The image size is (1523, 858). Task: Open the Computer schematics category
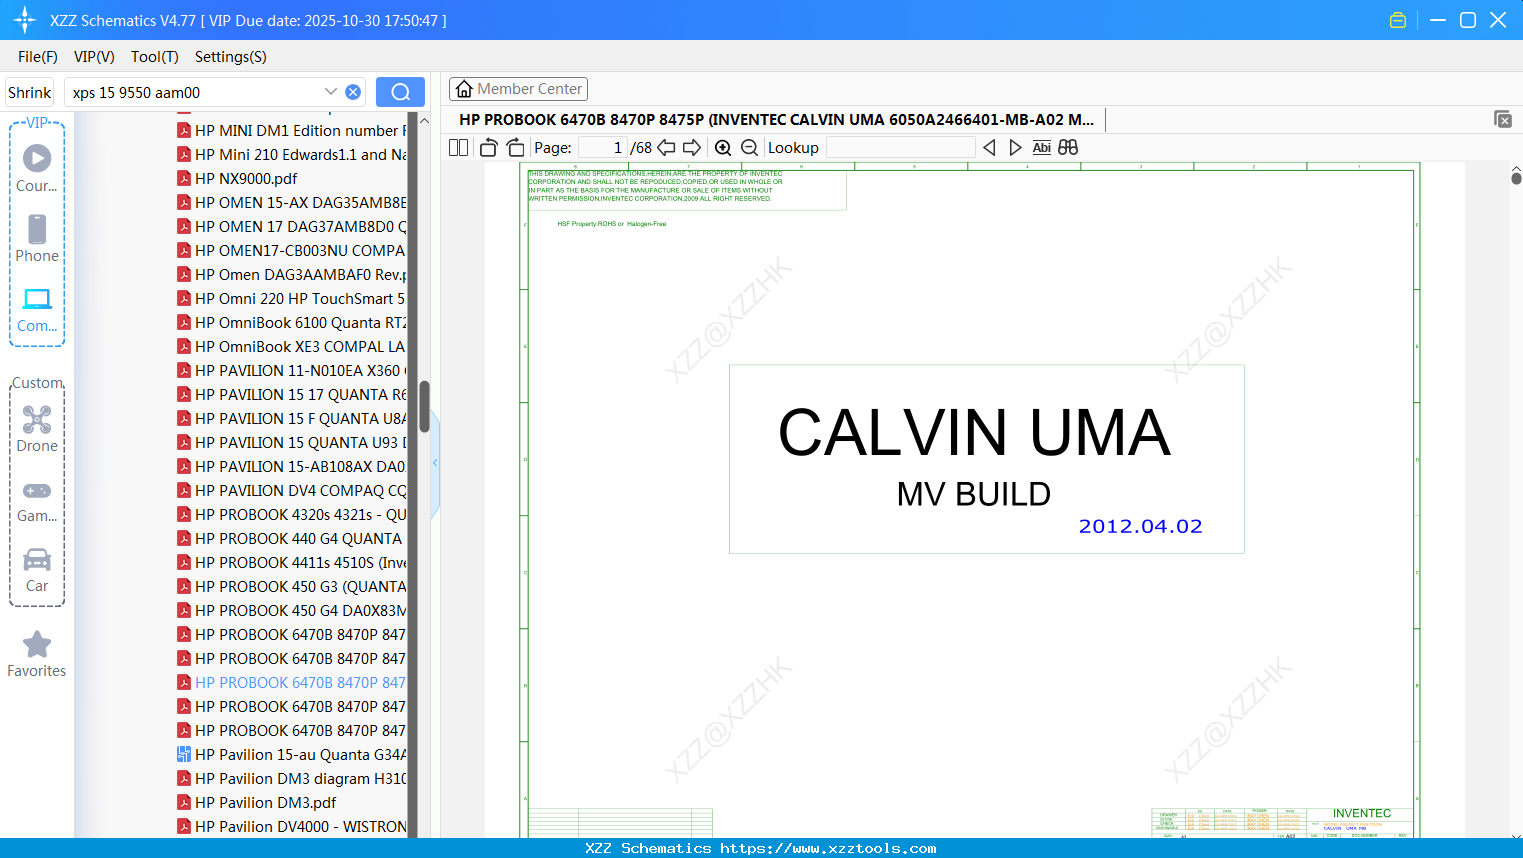coord(37,309)
